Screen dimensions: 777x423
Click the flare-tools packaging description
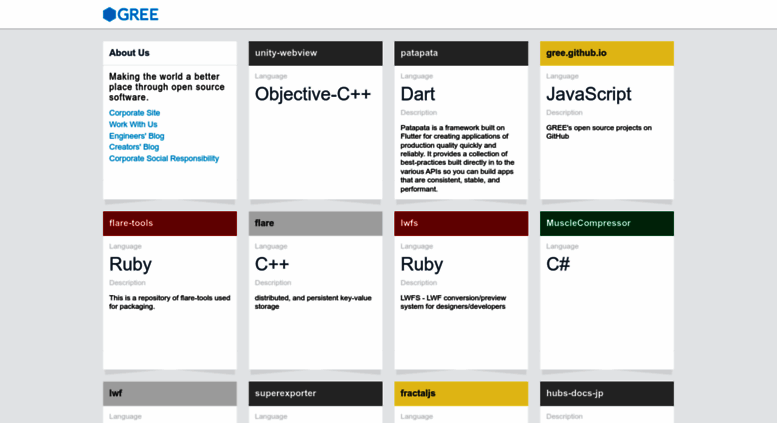click(169, 302)
